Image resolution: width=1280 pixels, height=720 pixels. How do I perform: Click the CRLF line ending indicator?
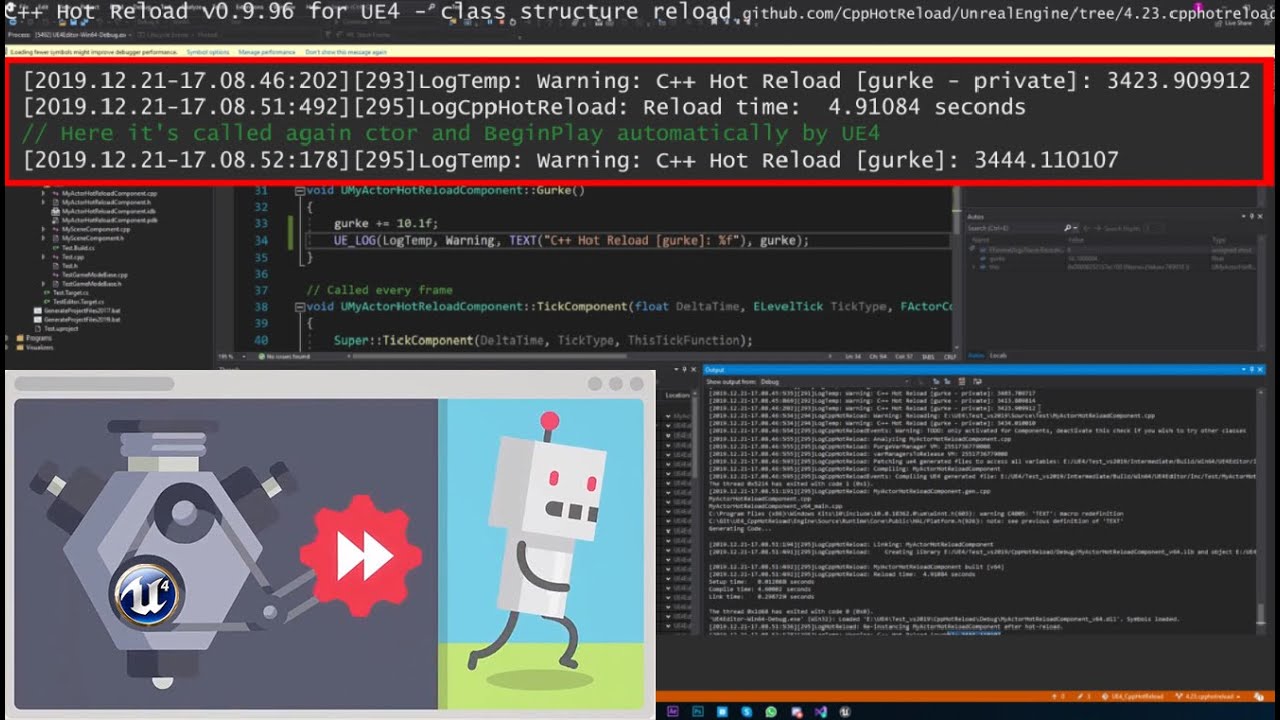tap(950, 356)
